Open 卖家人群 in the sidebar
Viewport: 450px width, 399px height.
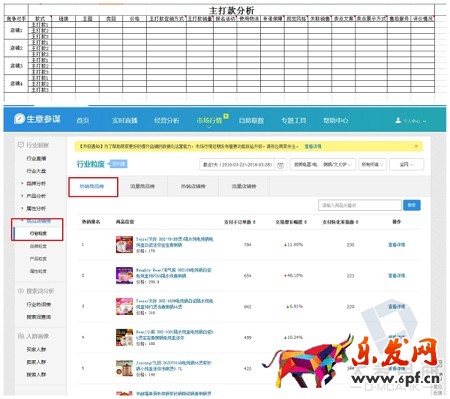point(36,362)
